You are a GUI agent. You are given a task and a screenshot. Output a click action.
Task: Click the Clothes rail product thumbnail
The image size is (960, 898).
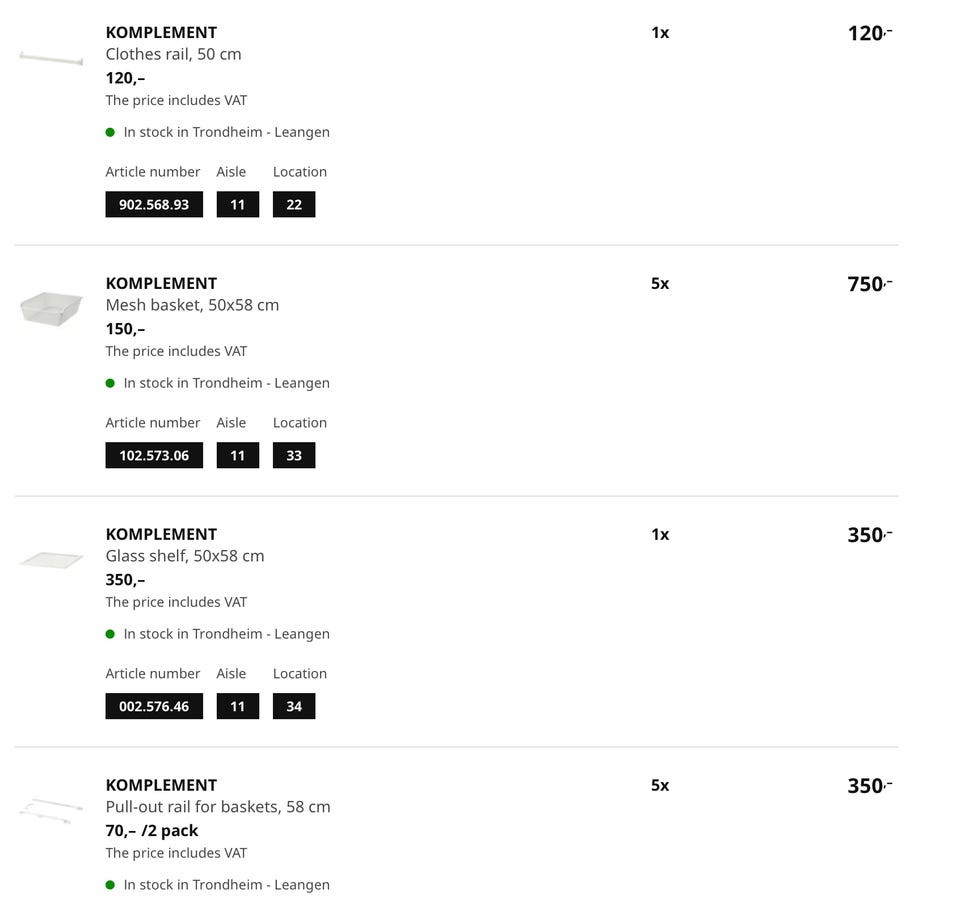(x=51, y=59)
